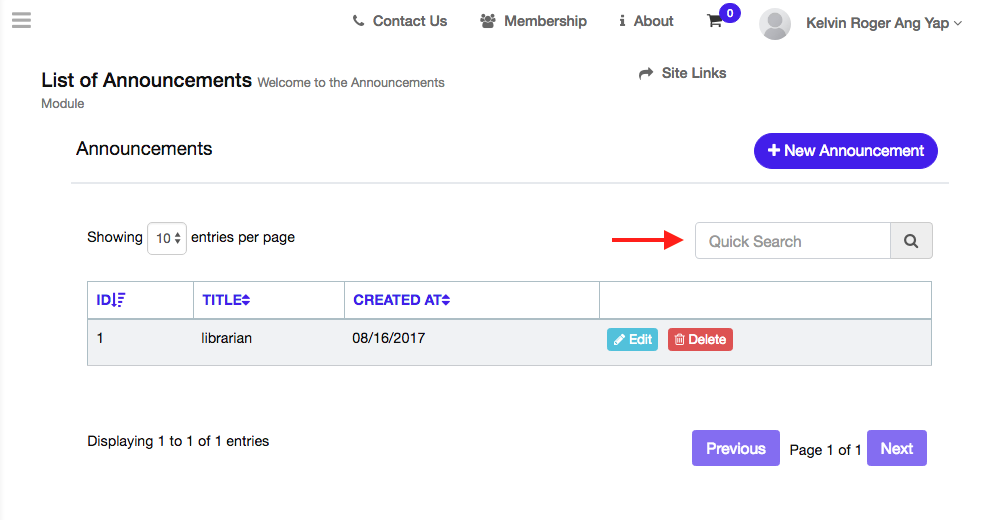The image size is (1008, 520).
Task: Sort table by ID column
Action: click(x=110, y=299)
